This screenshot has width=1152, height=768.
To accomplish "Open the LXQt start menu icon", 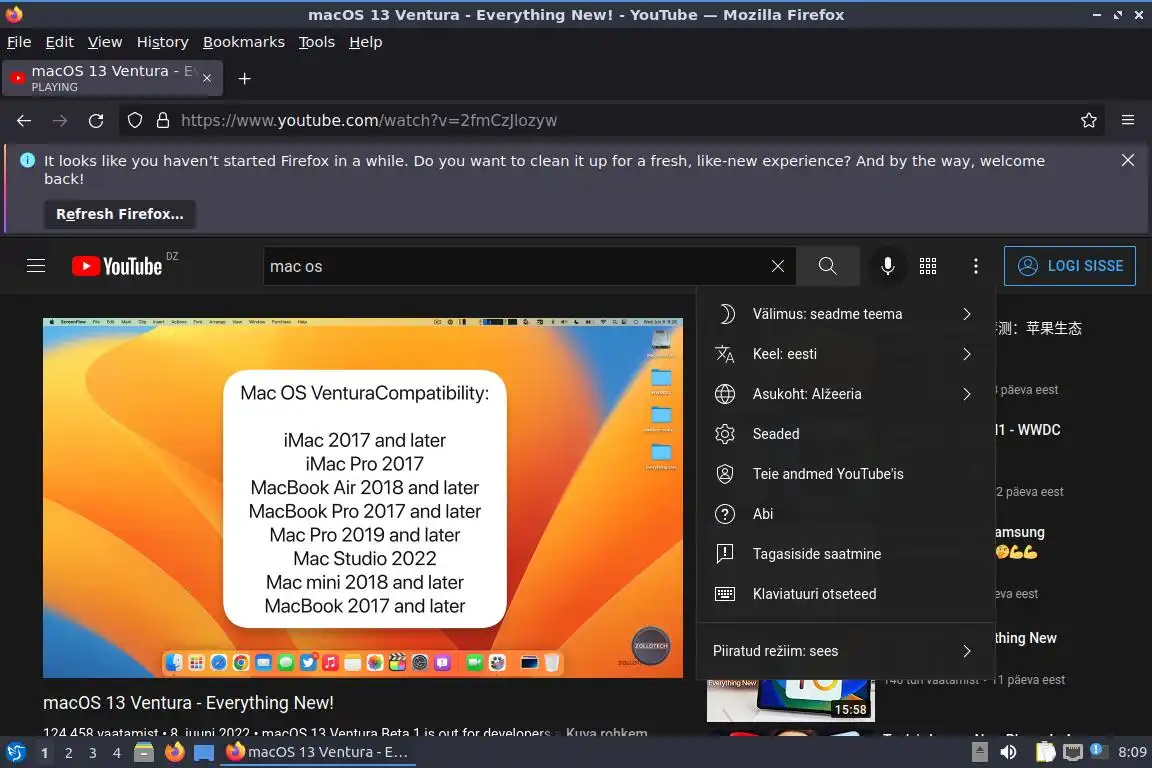I will (x=15, y=752).
